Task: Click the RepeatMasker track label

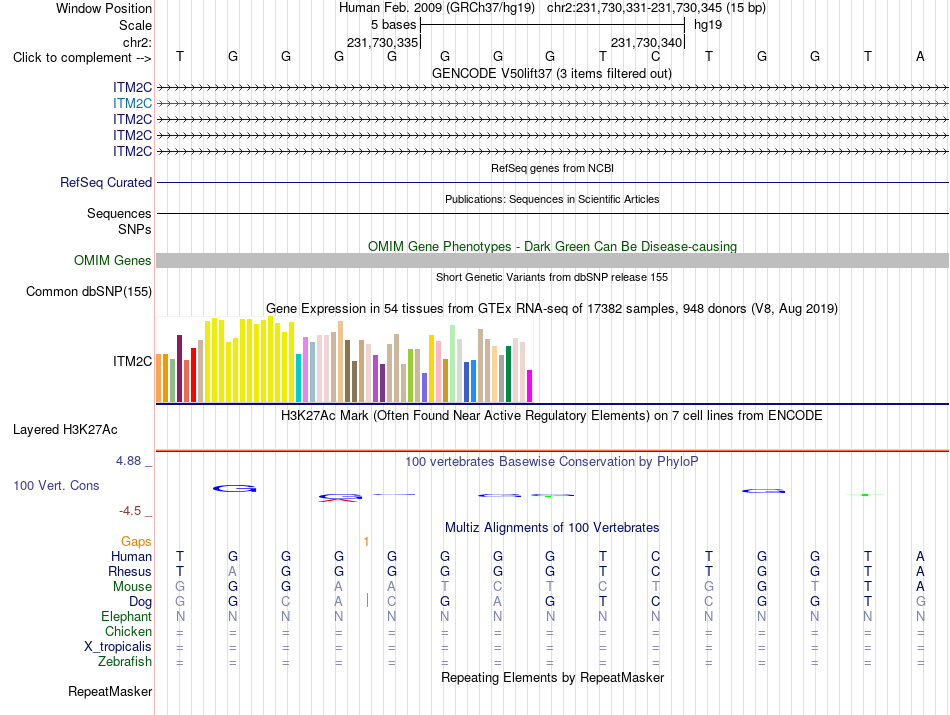Action: 110,691
